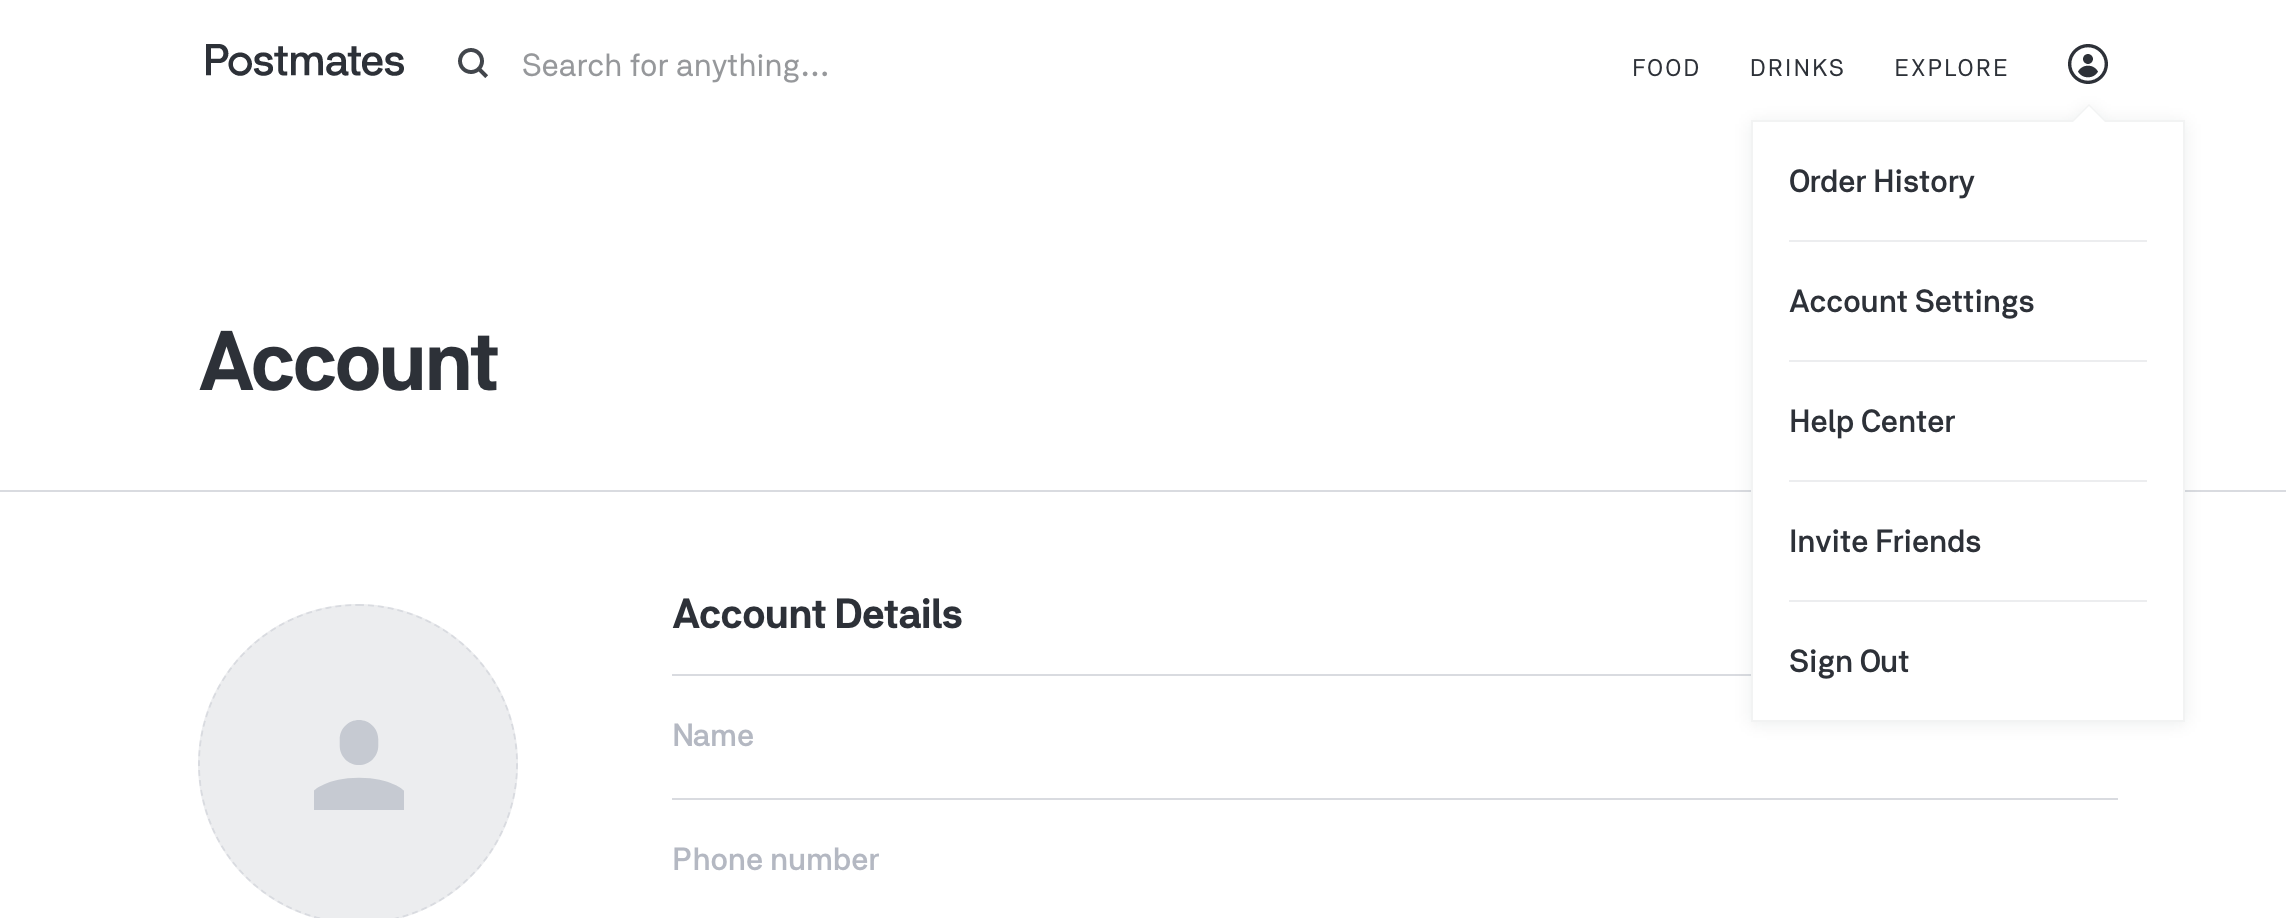Select the circular profile photo placeholder
The height and width of the screenshot is (918, 2286).
[x=358, y=762]
